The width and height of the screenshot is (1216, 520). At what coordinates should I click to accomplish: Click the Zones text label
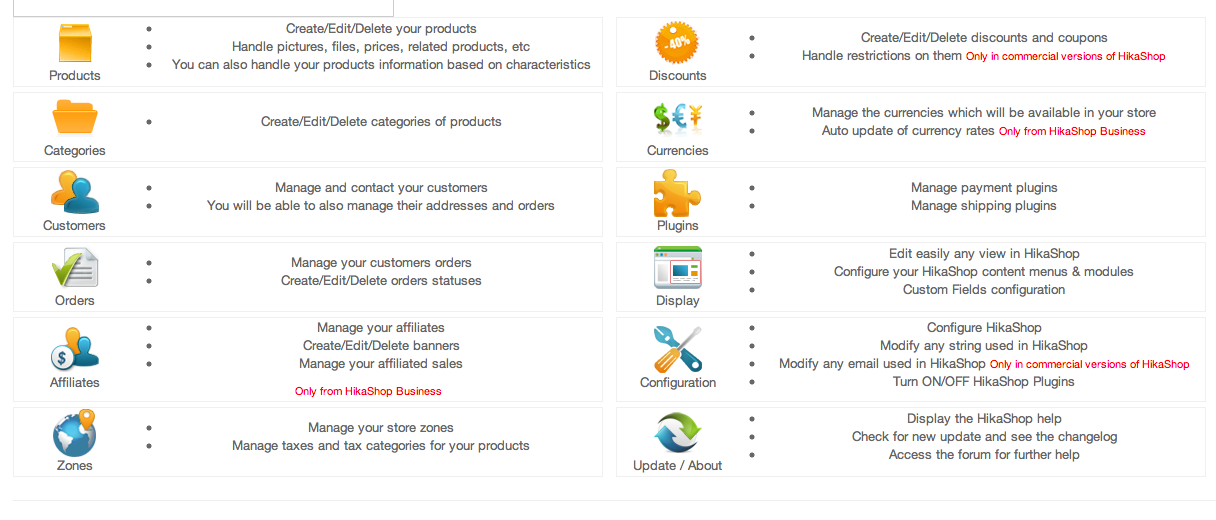click(x=75, y=465)
